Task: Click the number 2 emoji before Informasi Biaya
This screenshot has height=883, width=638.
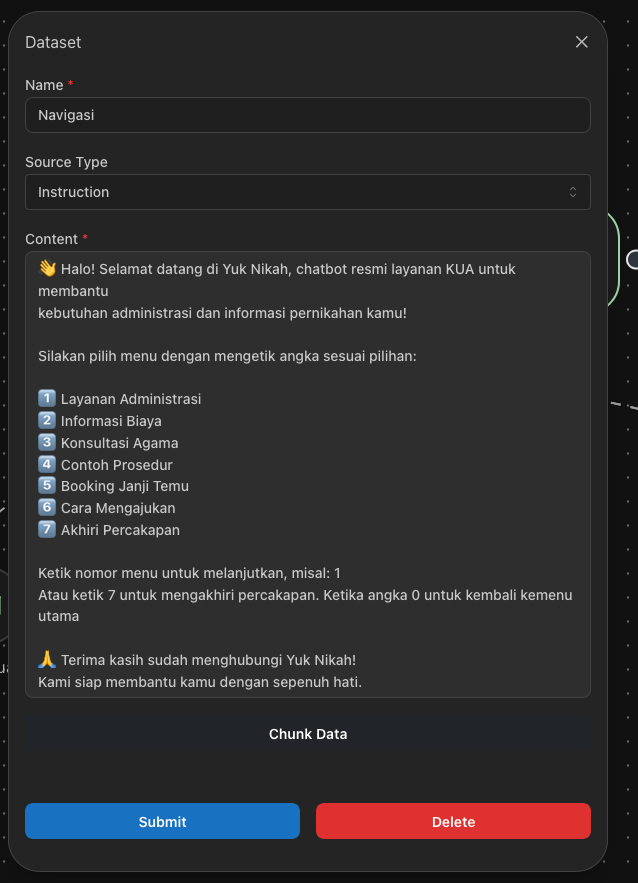Action: (47, 421)
